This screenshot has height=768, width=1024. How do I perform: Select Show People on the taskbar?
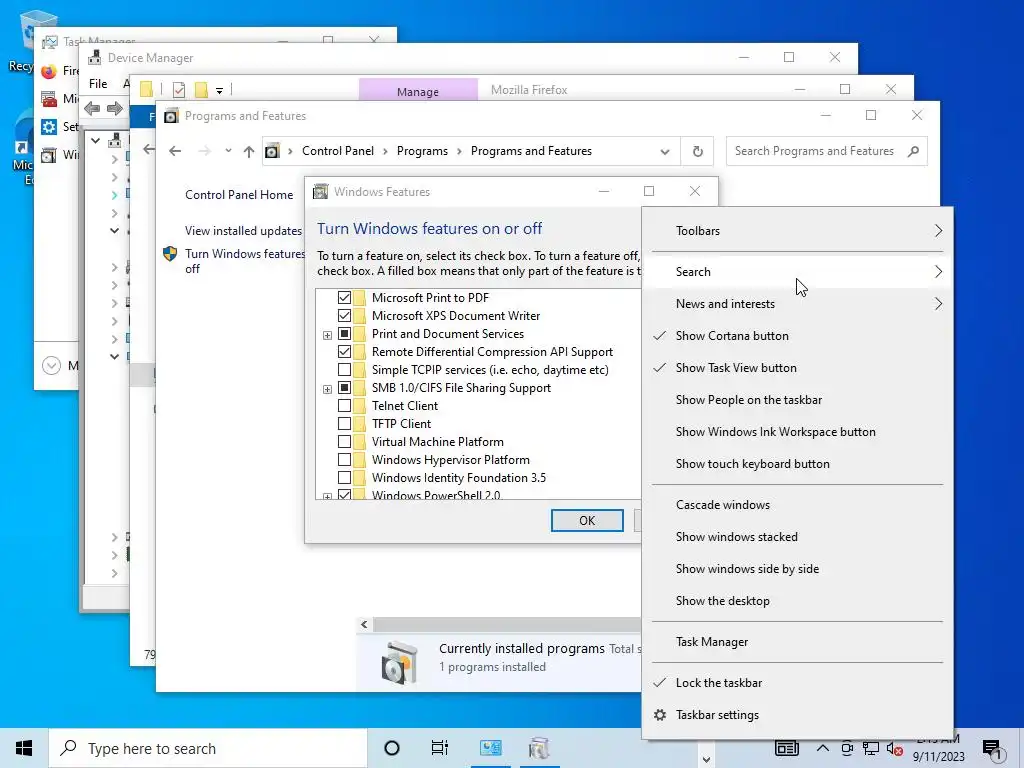(x=797, y=400)
